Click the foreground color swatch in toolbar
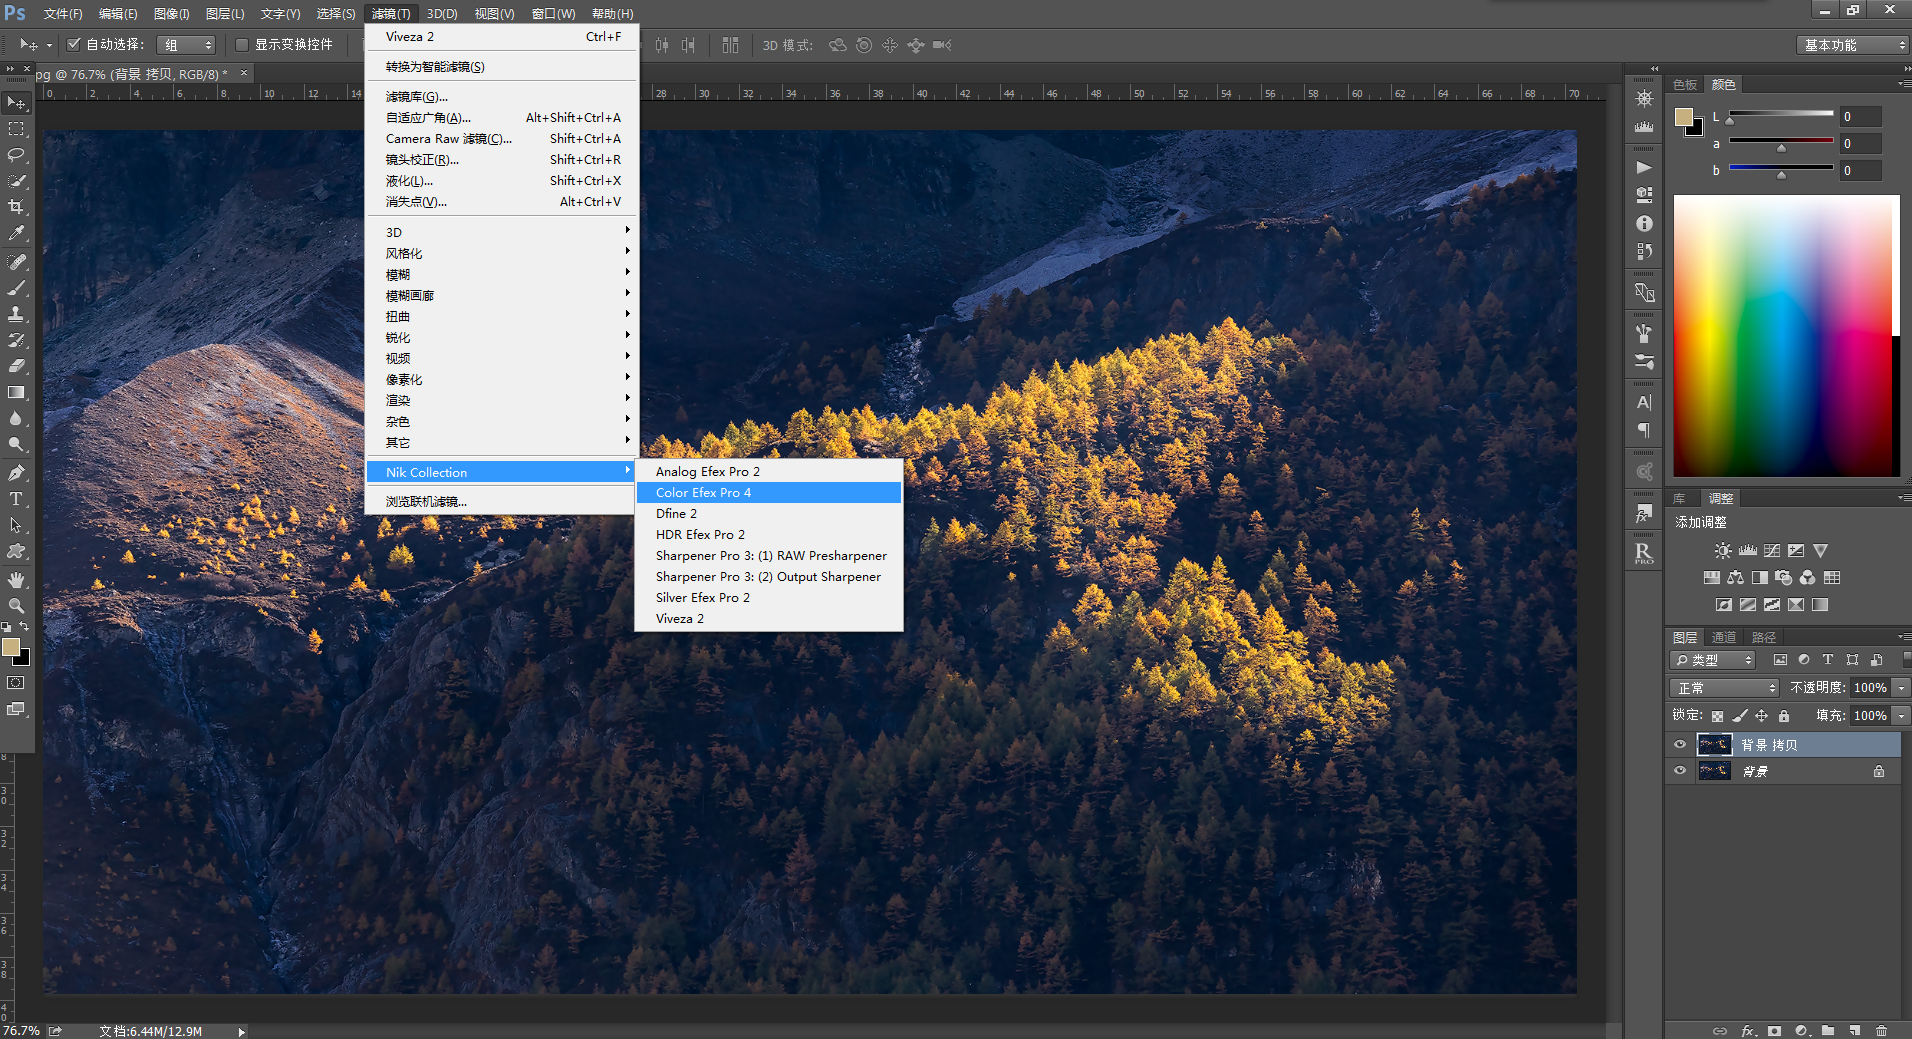The height and width of the screenshot is (1039, 1912). [x=11, y=647]
